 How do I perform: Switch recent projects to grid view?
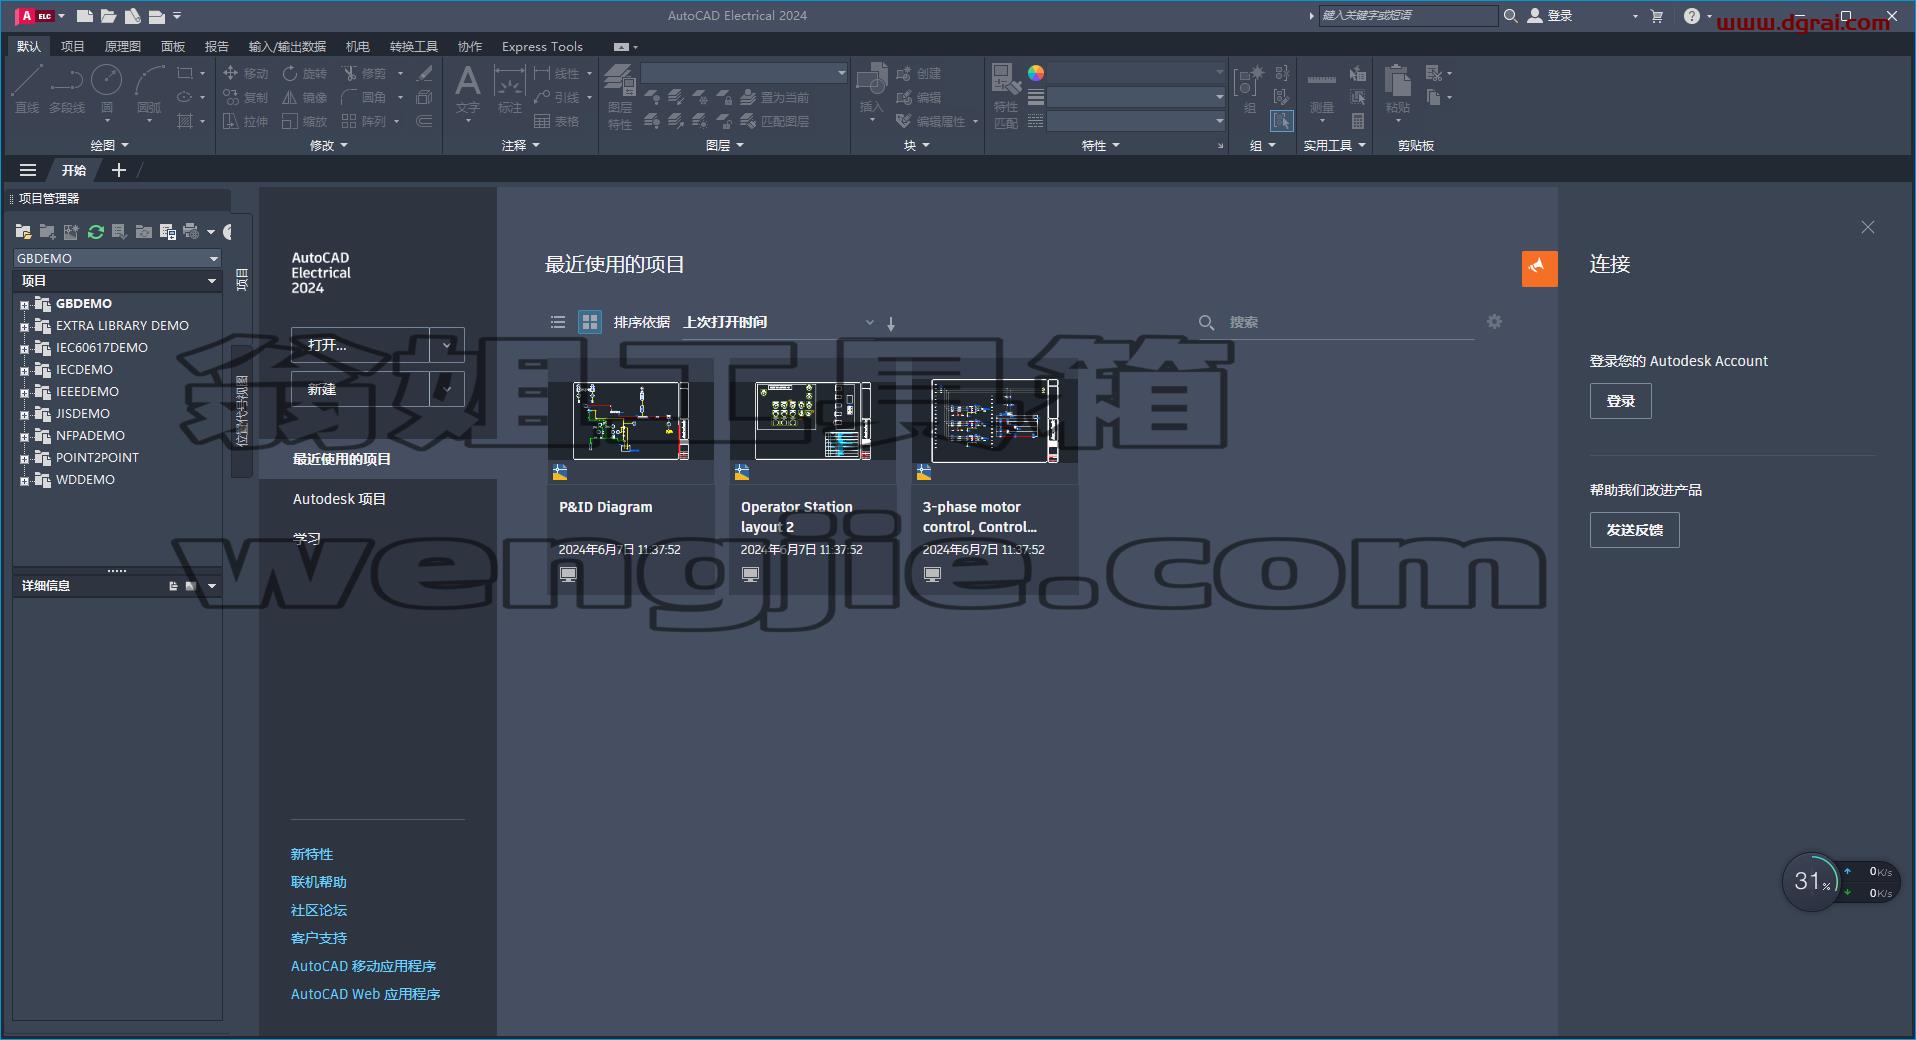[x=590, y=322]
